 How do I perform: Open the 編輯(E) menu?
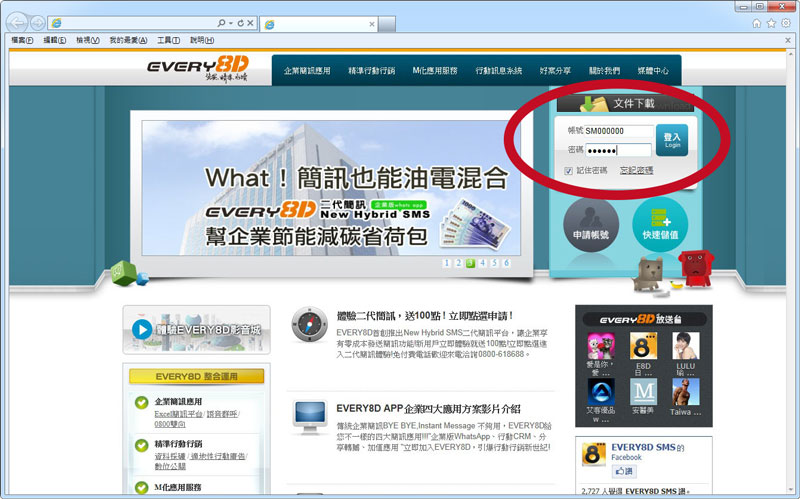tap(55, 40)
